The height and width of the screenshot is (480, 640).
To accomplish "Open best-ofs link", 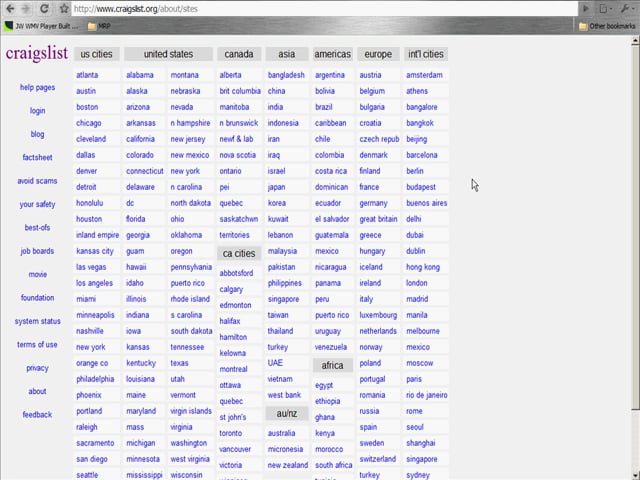I will pyautogui.click(x=37, y=227).
